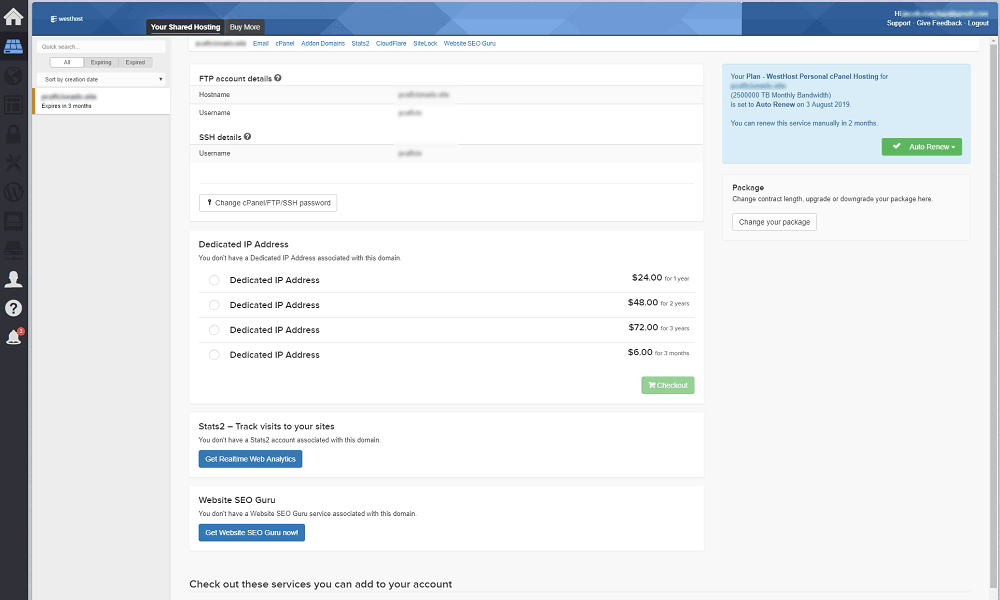1000x600 pixels.
Task: Select Dedicated IP Address for 1 year
Action: point(214,280)
